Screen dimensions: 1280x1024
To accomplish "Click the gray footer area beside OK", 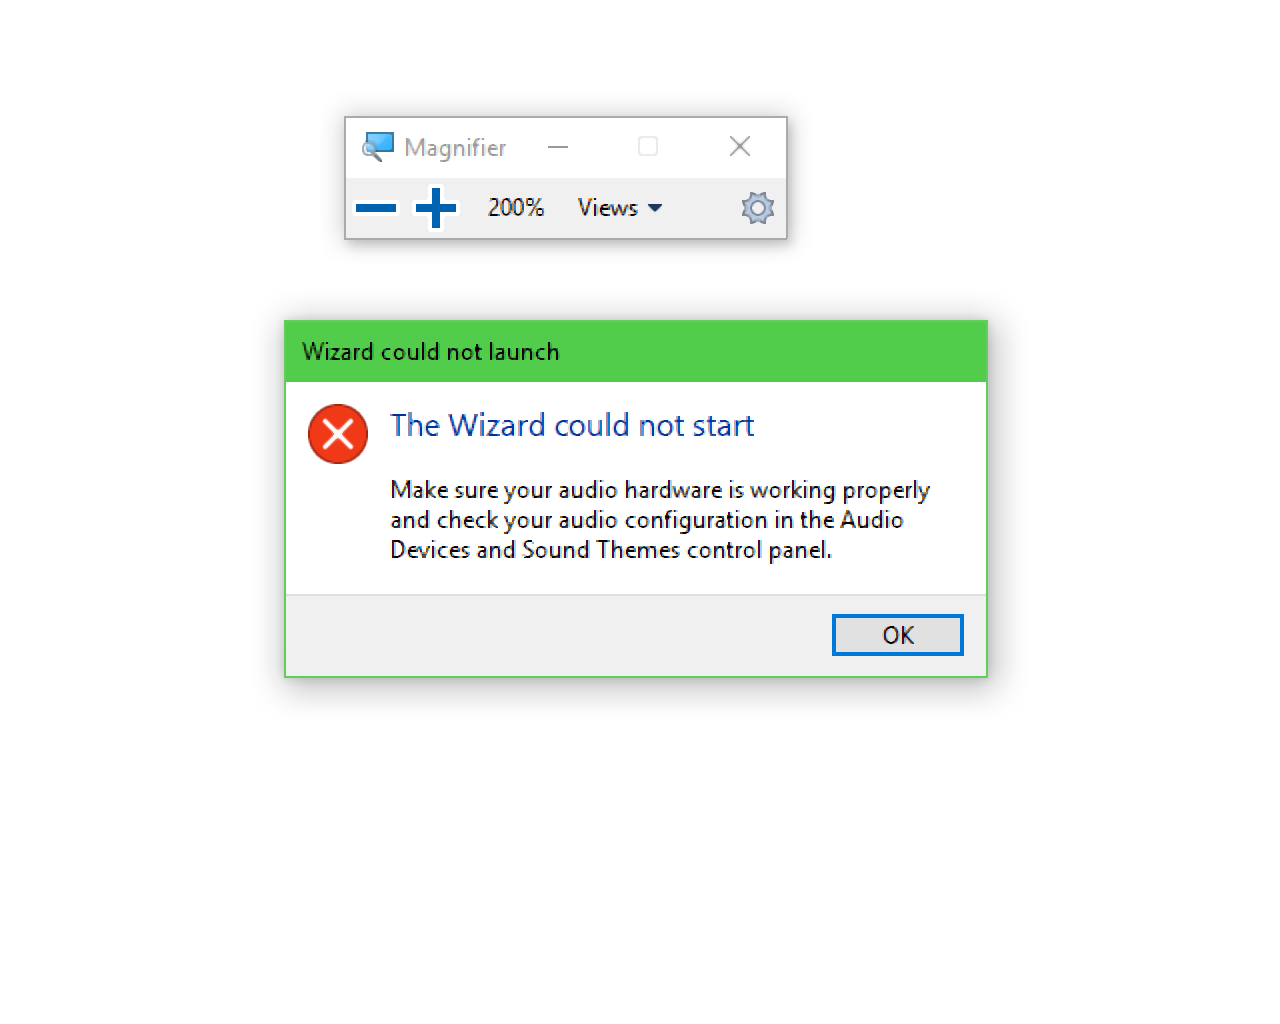I will tap(558, 635).
